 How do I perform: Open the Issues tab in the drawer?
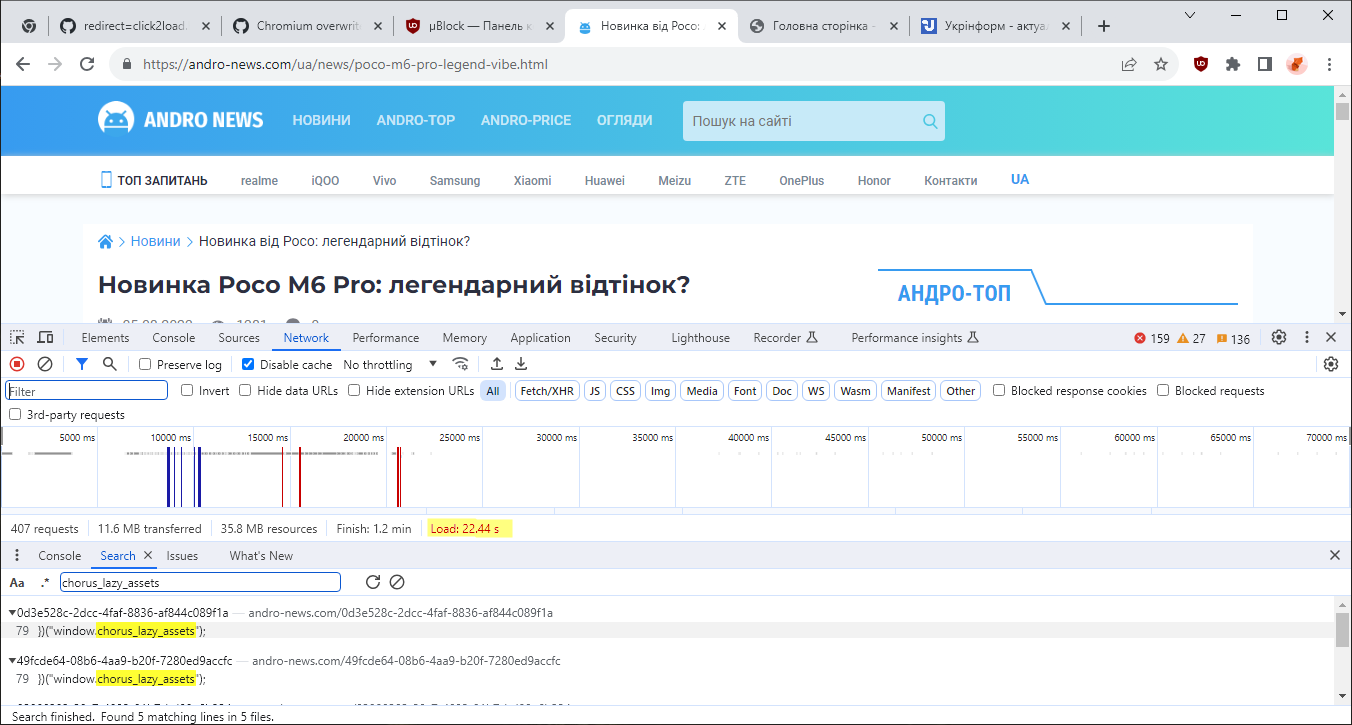click(x=182, y=555)
